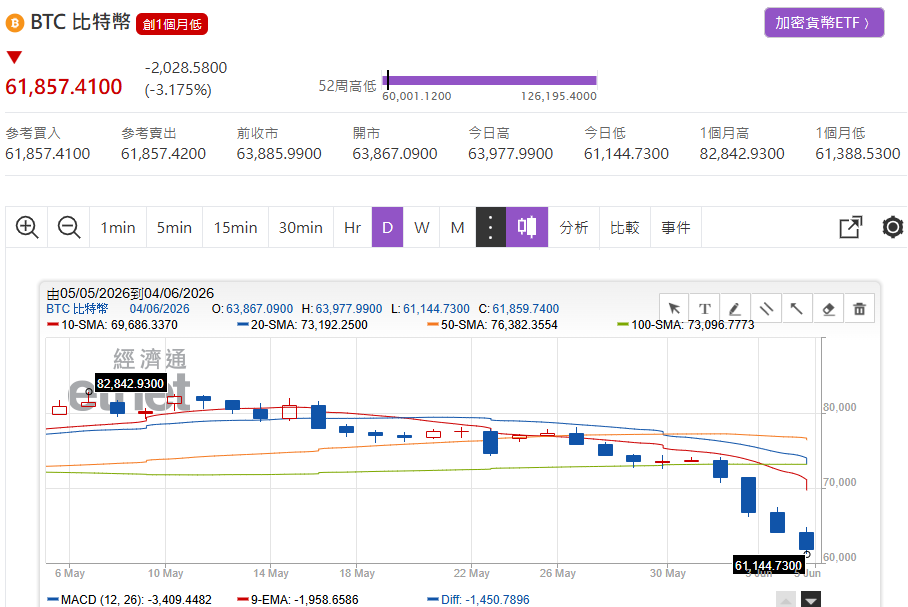Click the zoom out magnifier icon
908x607 pixels.
pyautogui.click(x=69, y=227)
